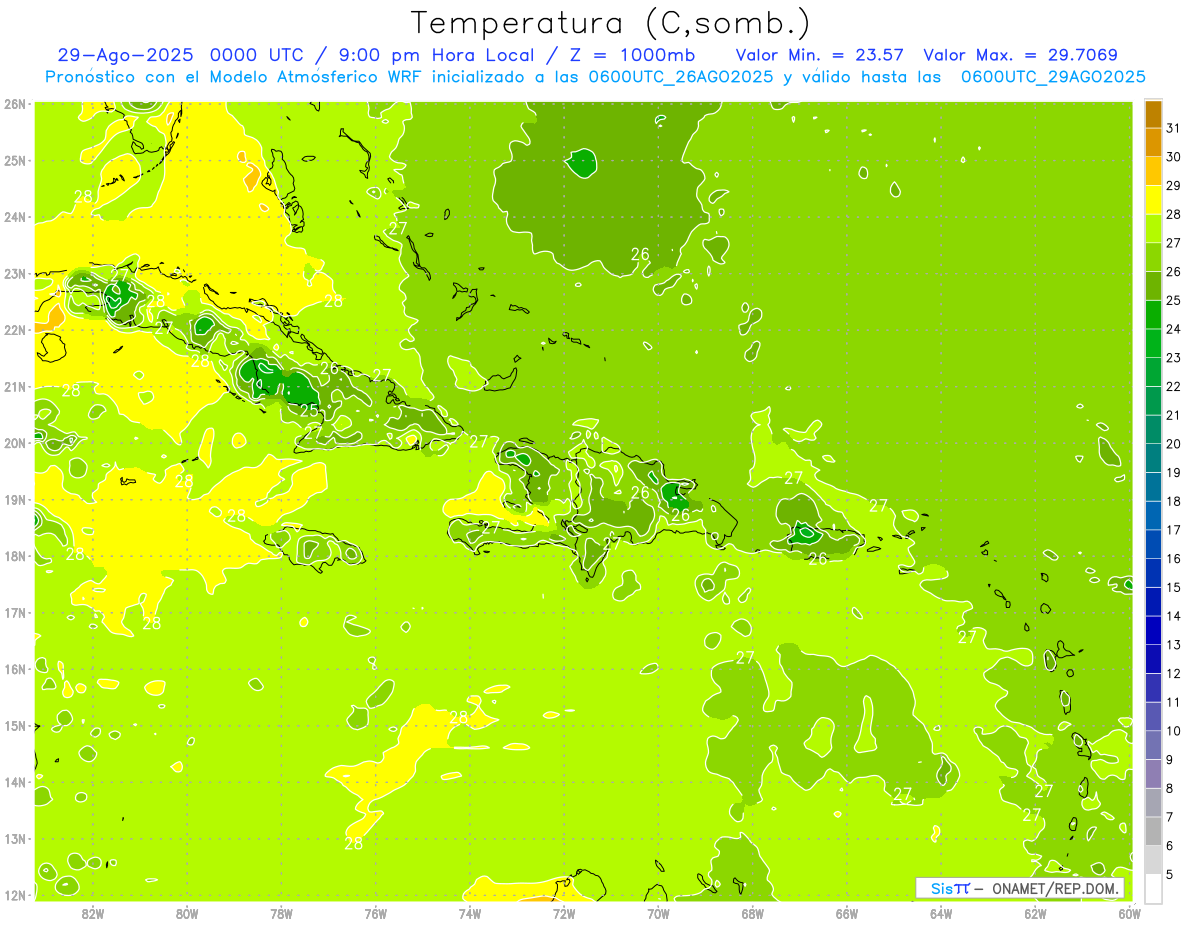
Task: Click the "66W" longitude label
Action: click(x=847, y=912)
